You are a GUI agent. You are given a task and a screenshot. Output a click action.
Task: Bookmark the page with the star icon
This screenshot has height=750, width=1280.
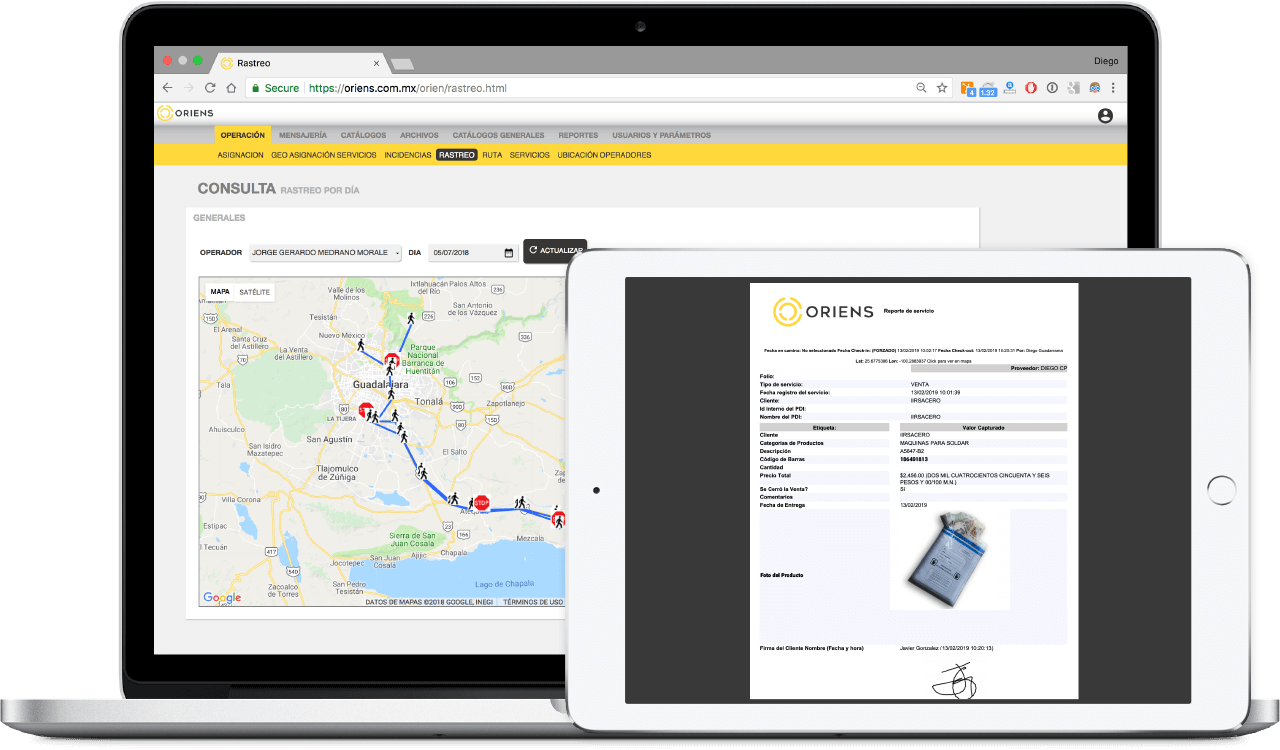pos(942,88)
